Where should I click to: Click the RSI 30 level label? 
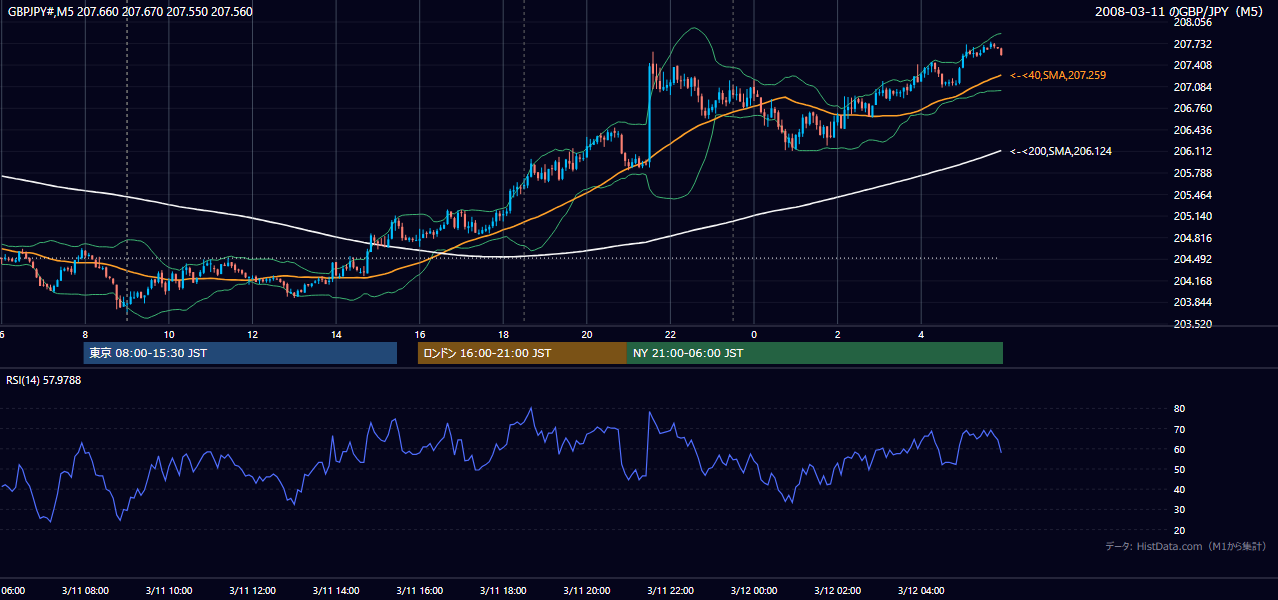pyautogui.click(x=1179, y=510)
